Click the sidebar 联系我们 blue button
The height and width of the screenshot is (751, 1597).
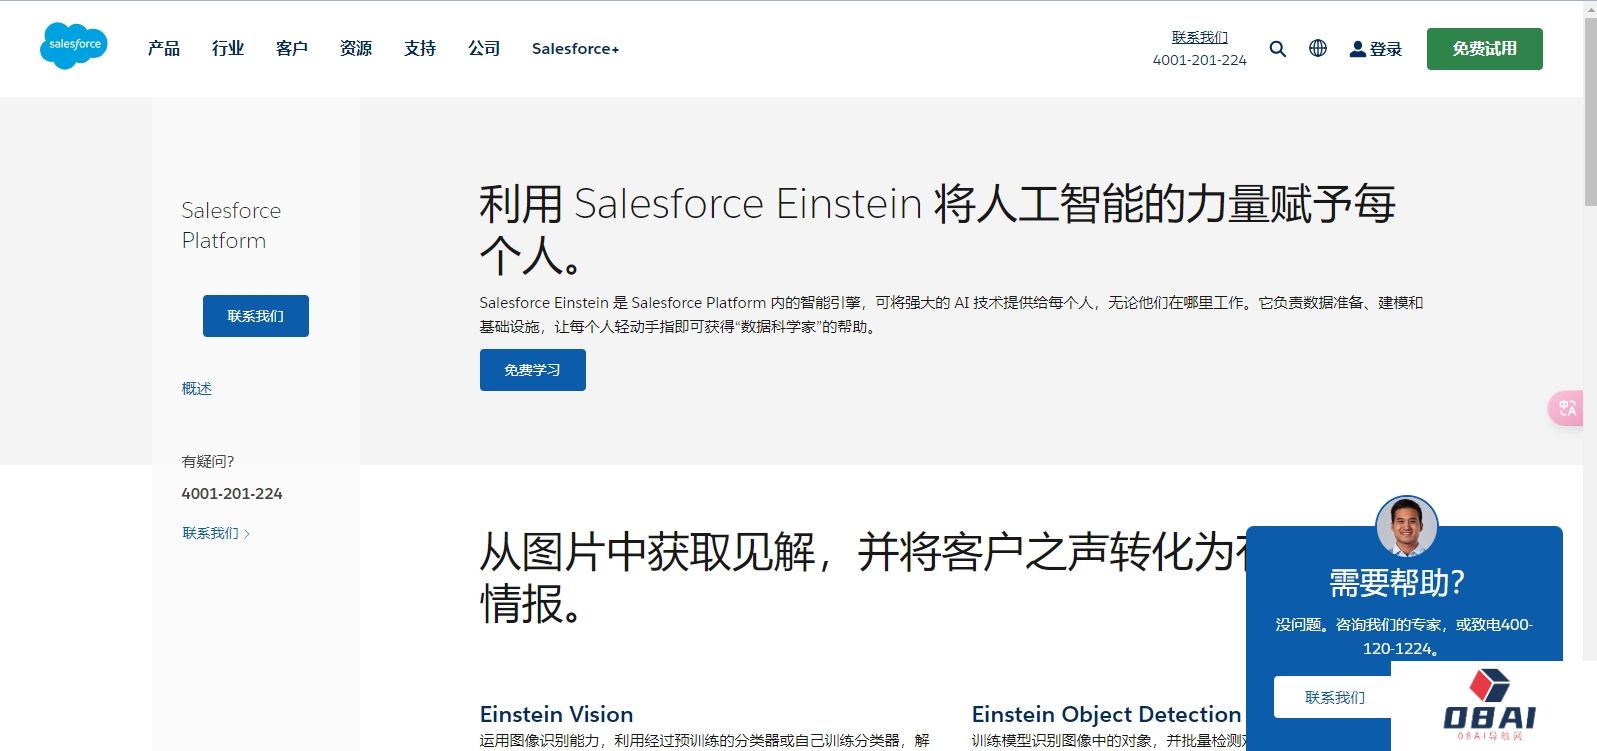click(x=256, y=316)
